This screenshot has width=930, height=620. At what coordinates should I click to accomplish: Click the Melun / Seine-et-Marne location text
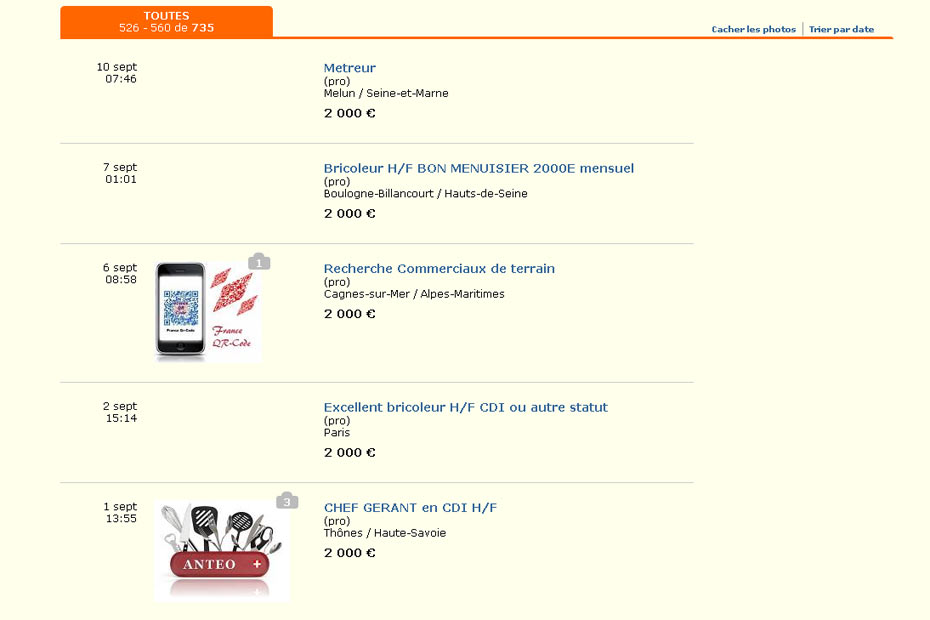tap(386, 93)
